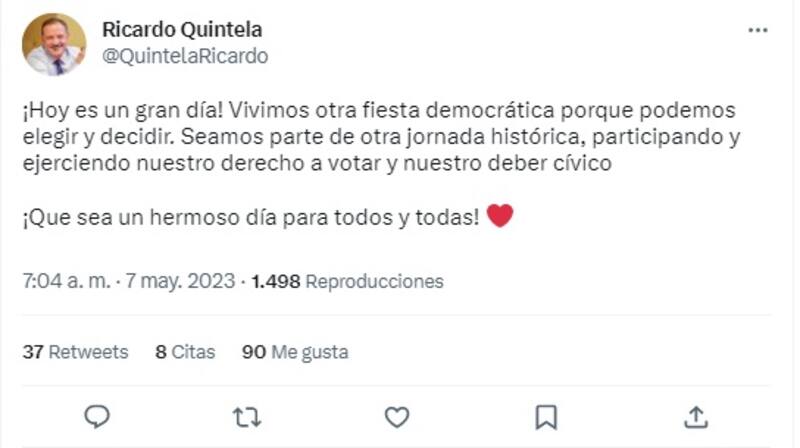Open the more options ellipsis menu

pyautogui.click(x=758, y=31)
